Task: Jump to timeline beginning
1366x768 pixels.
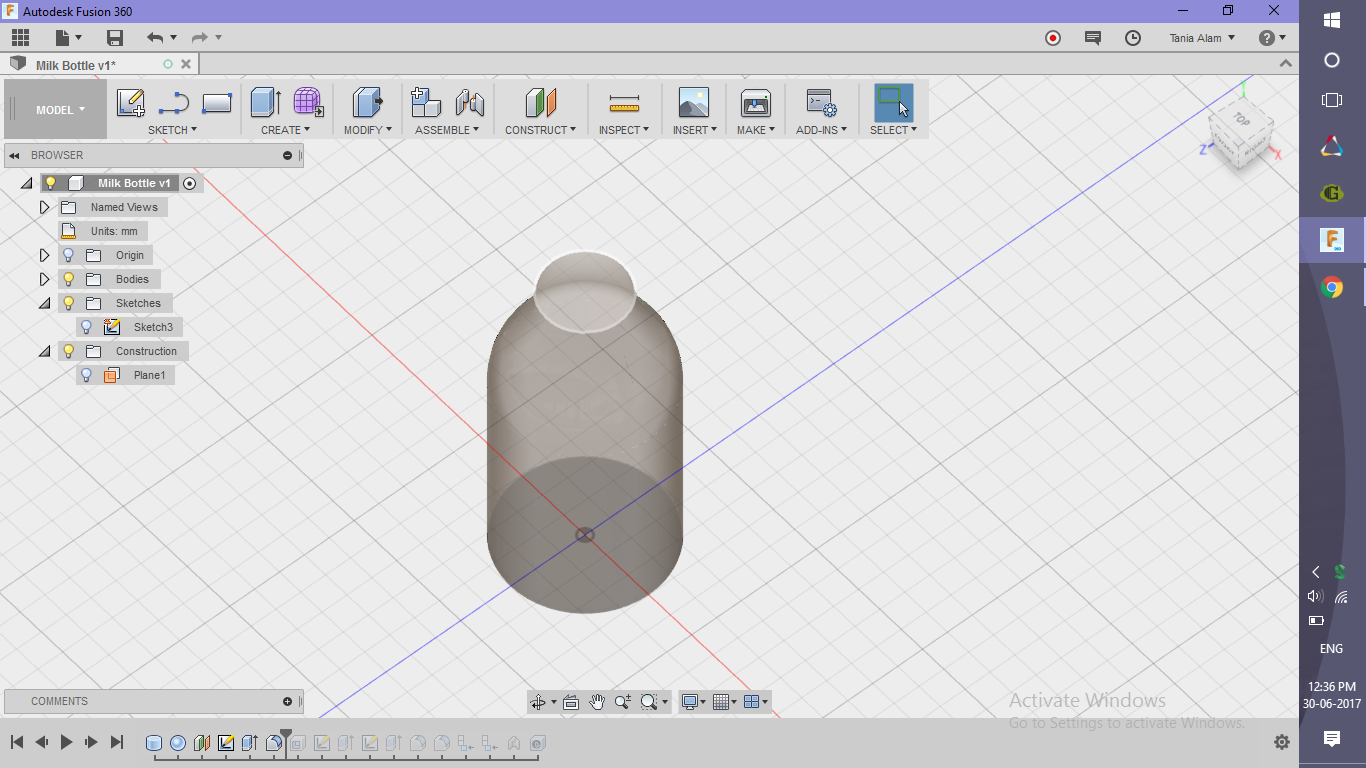Action: click(17, 742)
